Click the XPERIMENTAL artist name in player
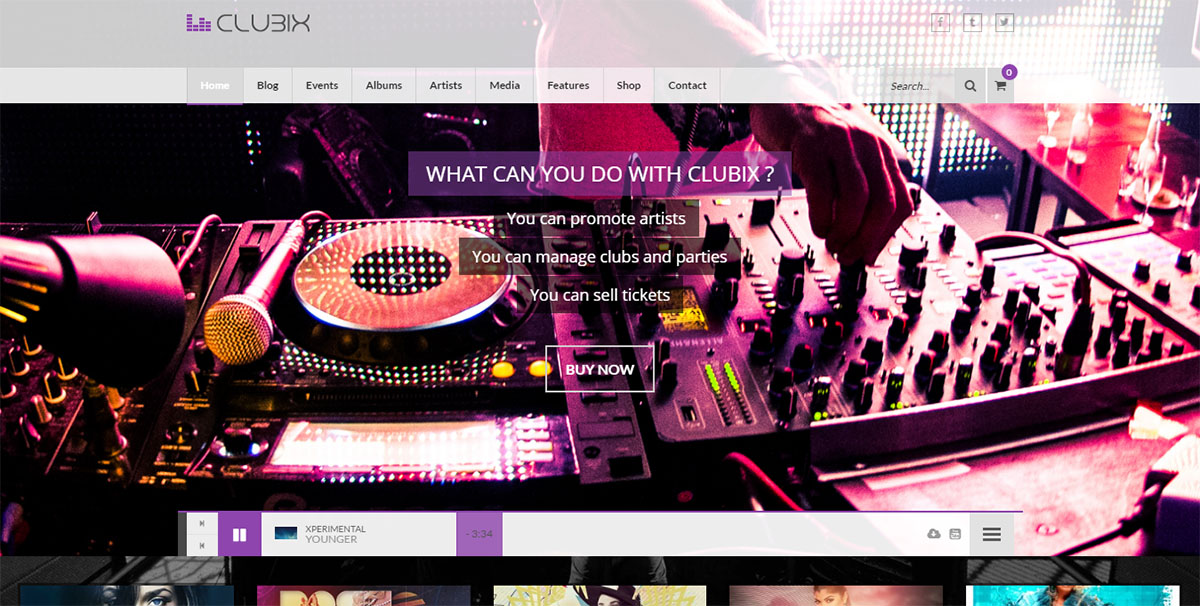Screen dimensions: 1200x606 (x=335, y=529)
